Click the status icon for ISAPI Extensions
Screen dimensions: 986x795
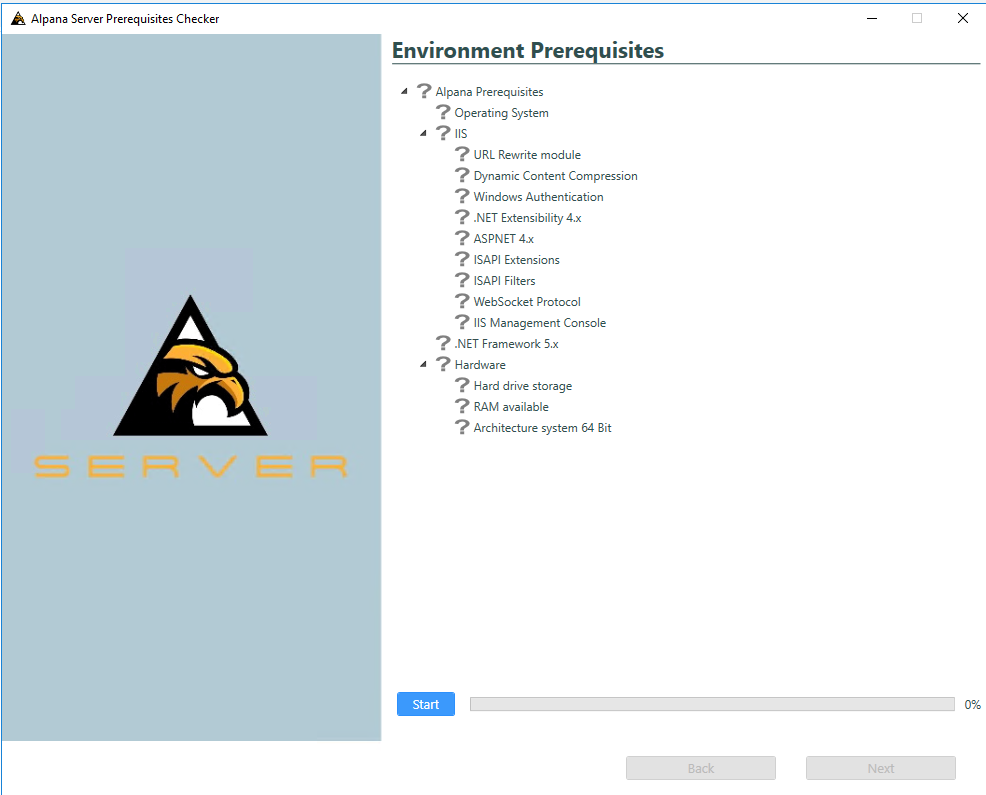tap(462, 259)
